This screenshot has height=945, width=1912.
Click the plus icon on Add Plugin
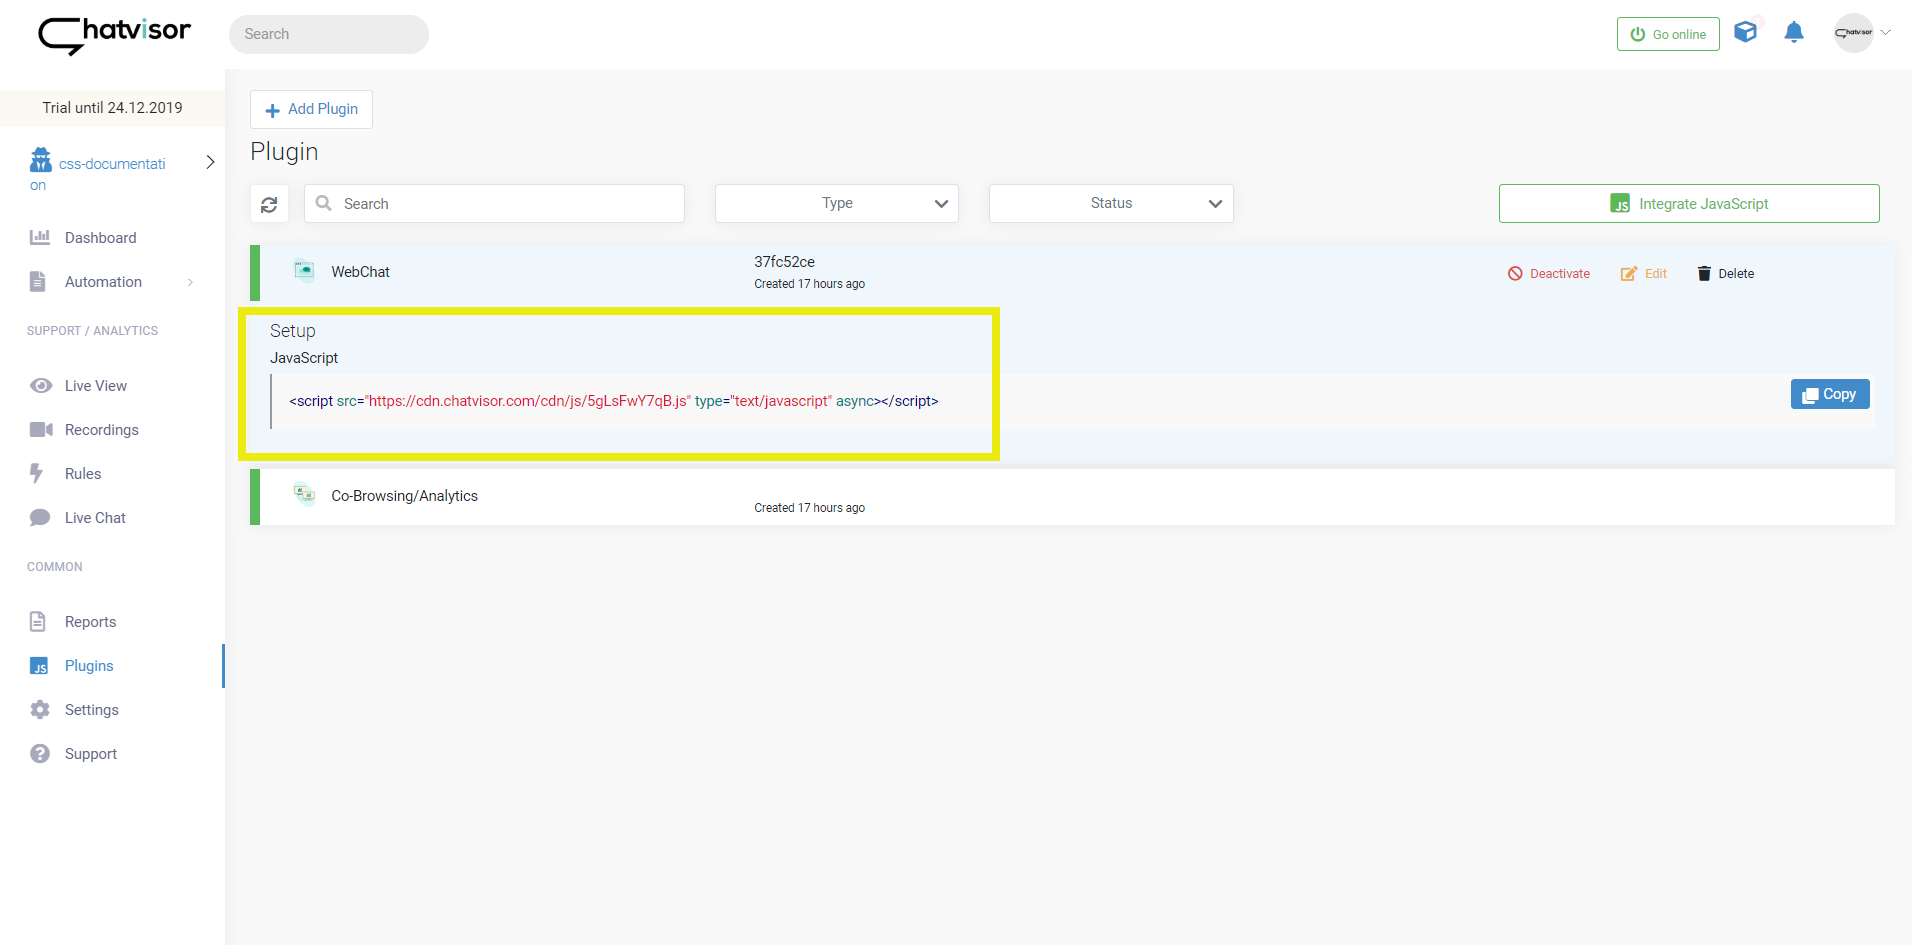(x=272, y=110)
